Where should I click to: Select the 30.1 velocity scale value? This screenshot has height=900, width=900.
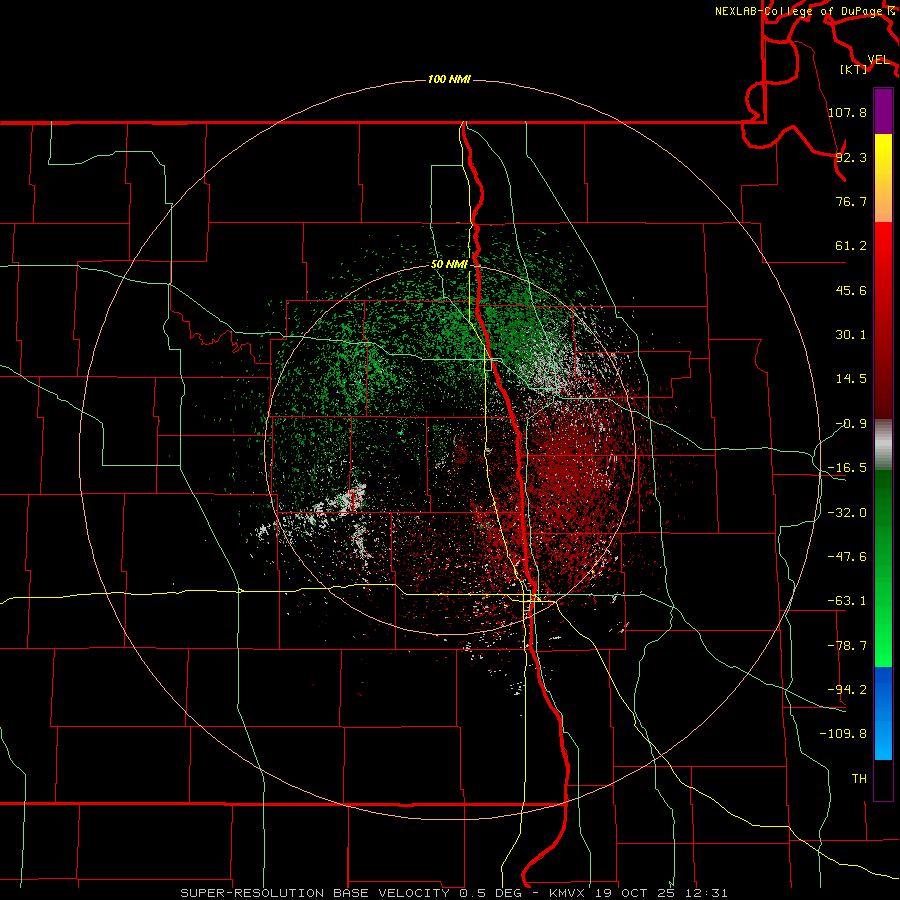click(x=851, y=335)
